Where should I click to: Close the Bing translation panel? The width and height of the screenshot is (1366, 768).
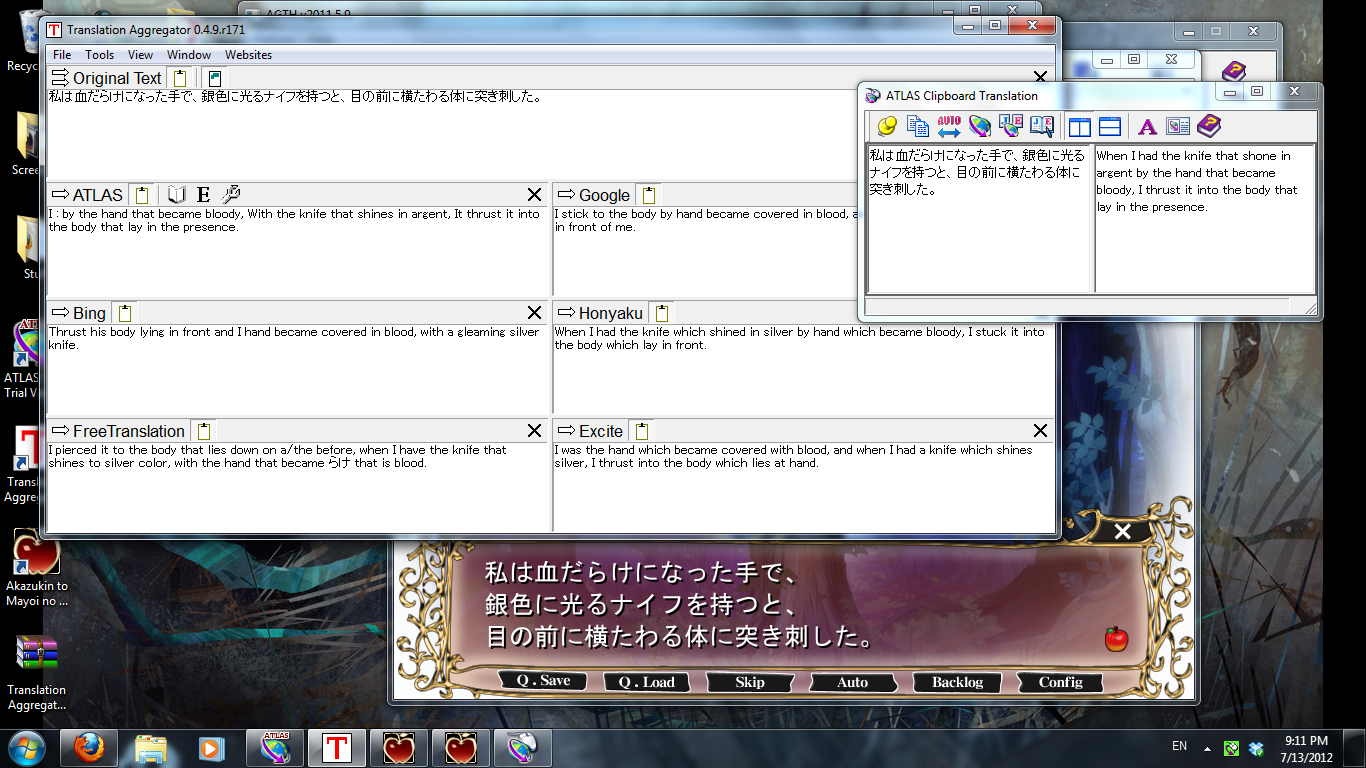pyautogui.click(x=534, y=313)
